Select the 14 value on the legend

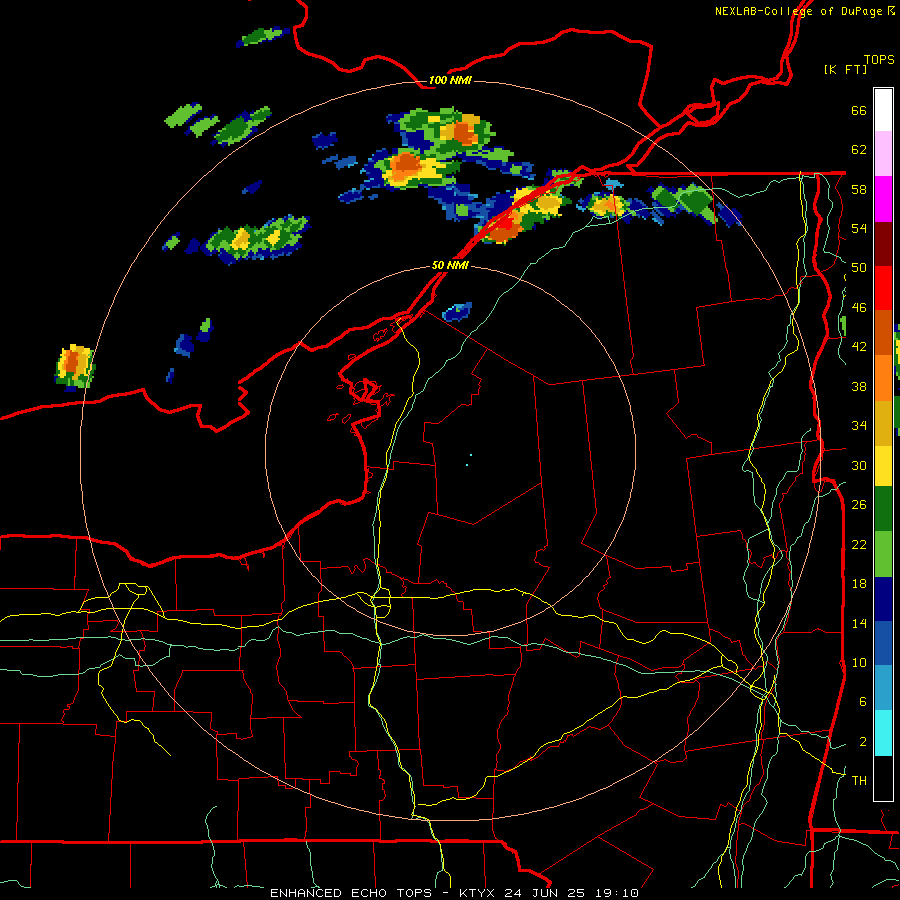pyautogui.click(x=859, y=623)
